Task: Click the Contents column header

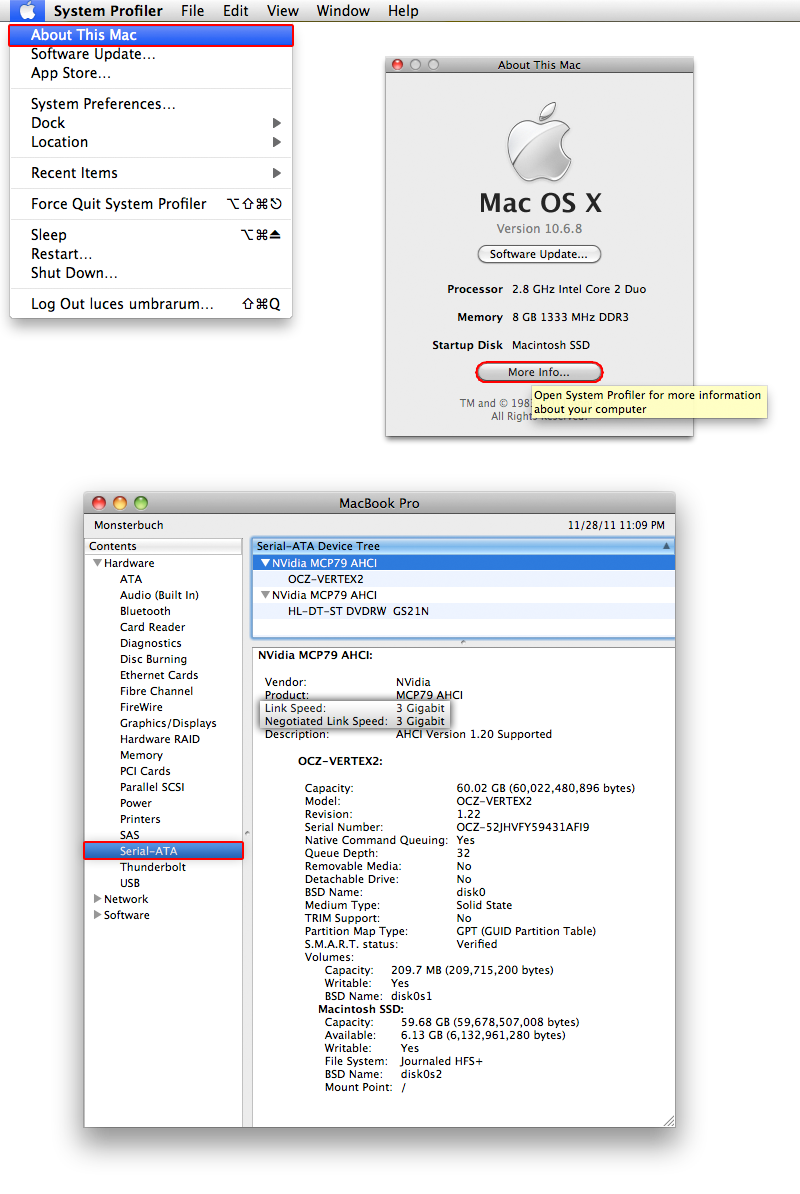Action: [x=163, y=546]
